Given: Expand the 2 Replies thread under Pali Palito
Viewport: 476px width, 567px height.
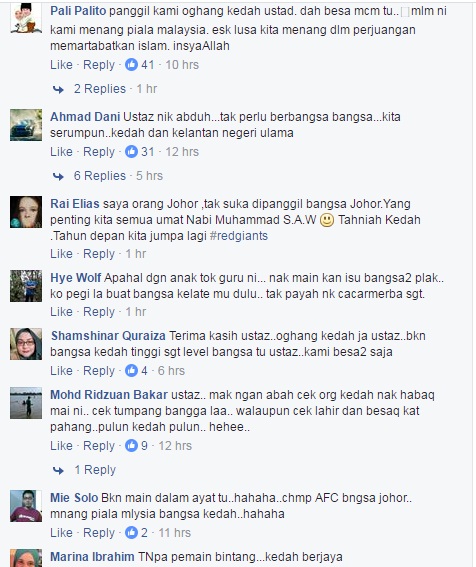Looking at the screenshot, I should (x=100, y=89).
